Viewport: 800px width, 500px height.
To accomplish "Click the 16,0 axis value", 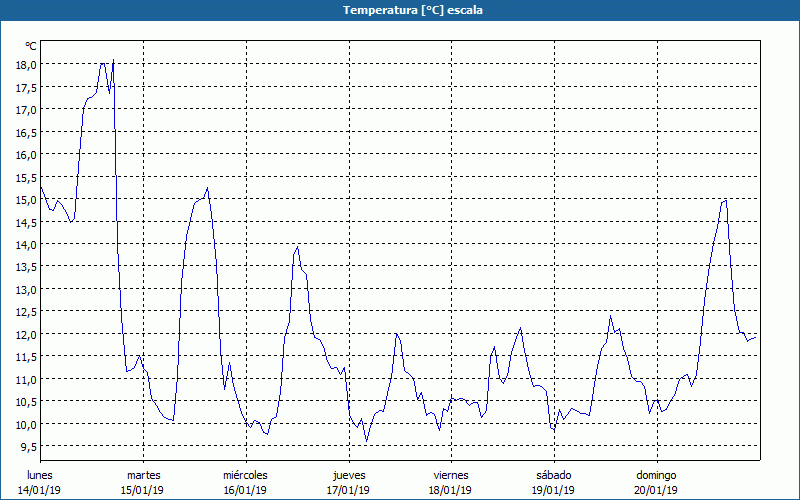I will tap(28, 155).
